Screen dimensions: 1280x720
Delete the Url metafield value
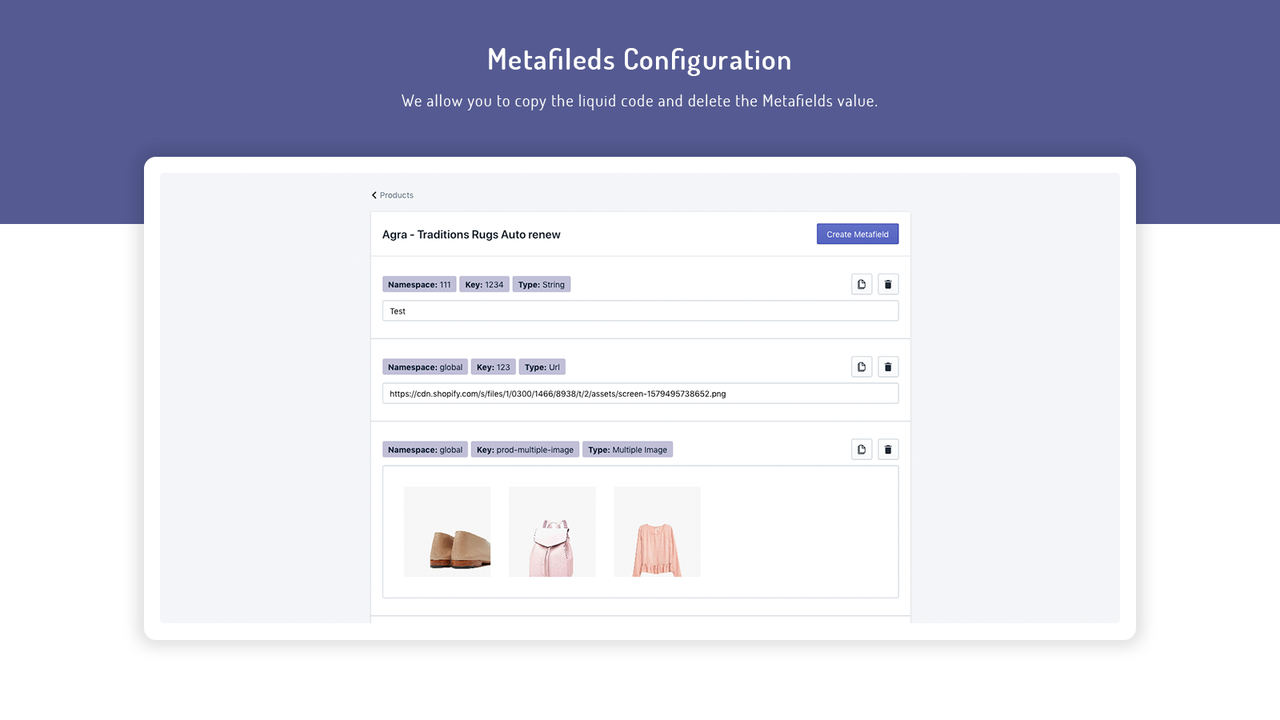[x=887, y=366]
